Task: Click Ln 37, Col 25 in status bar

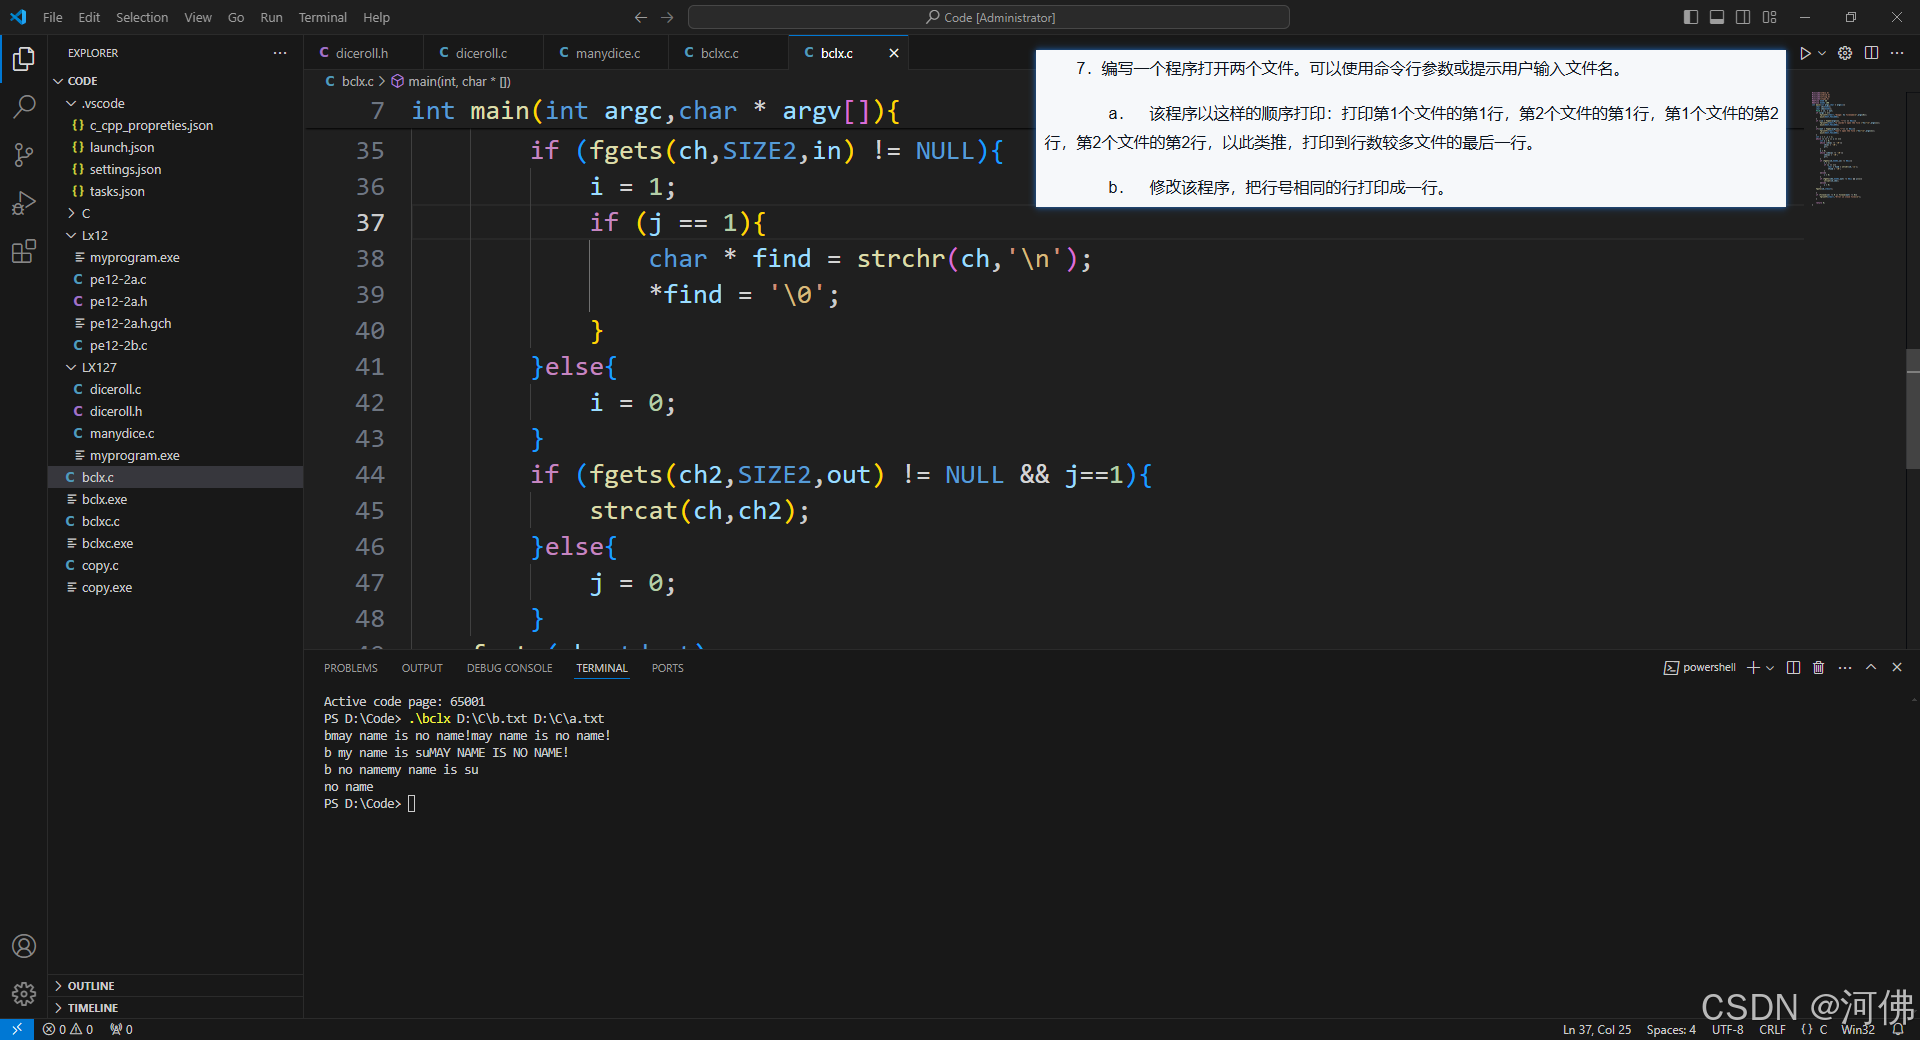Action: (x=1596, y=1029)
